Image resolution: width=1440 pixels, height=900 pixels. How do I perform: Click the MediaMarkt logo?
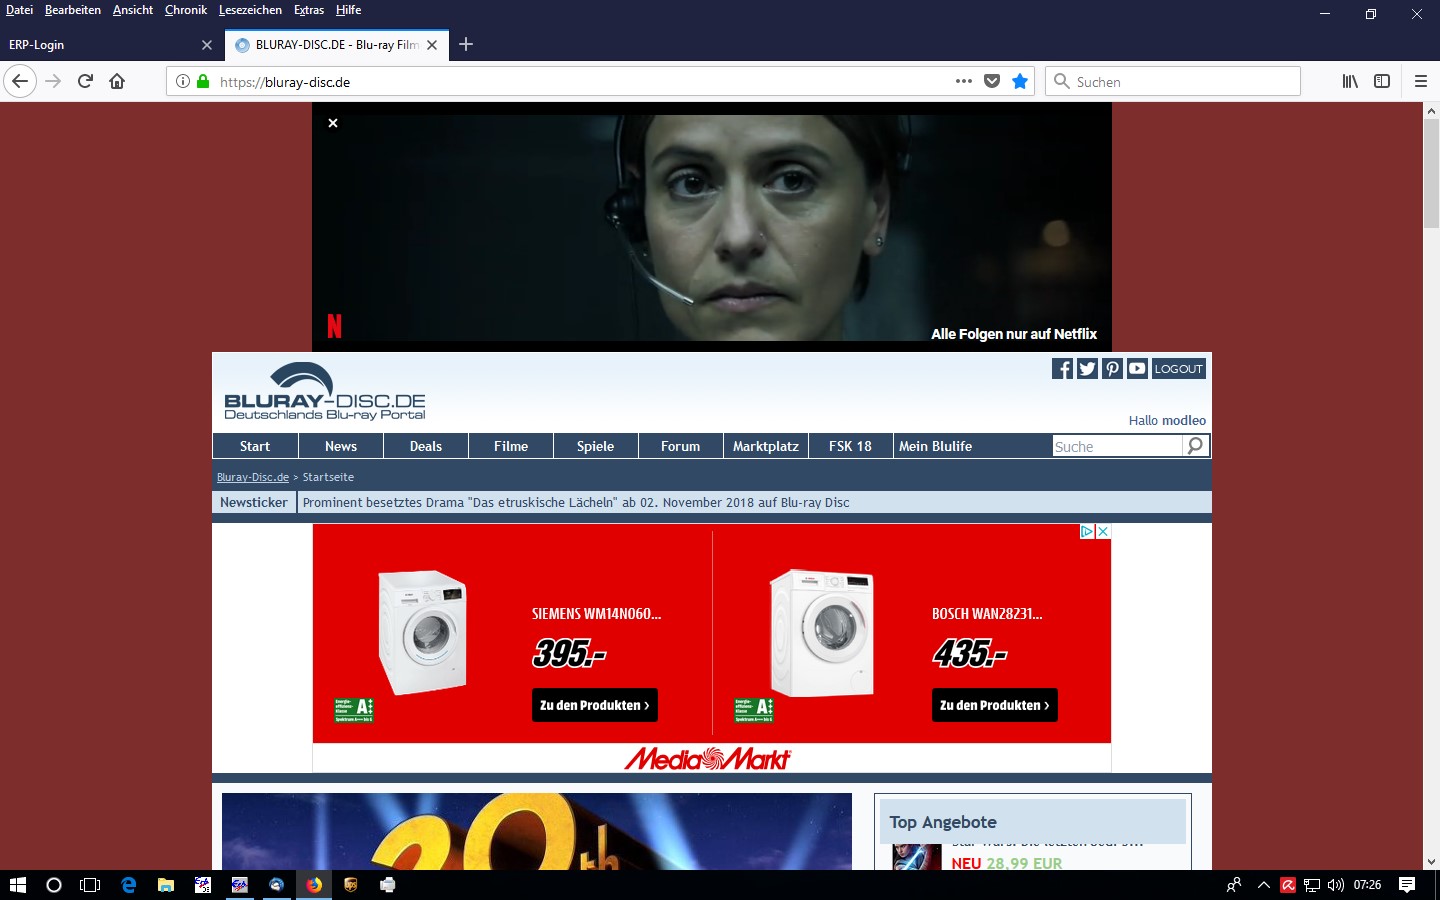[x=708, y=759]
